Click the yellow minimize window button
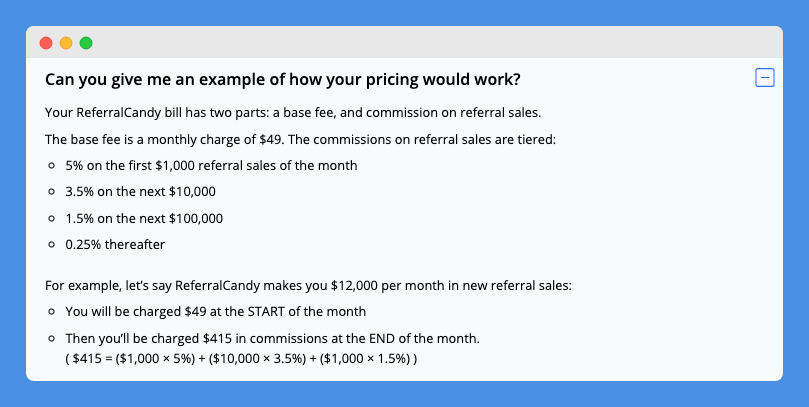Image resolution: width=809 pixels, height=407 pixels. coord(66,43)
